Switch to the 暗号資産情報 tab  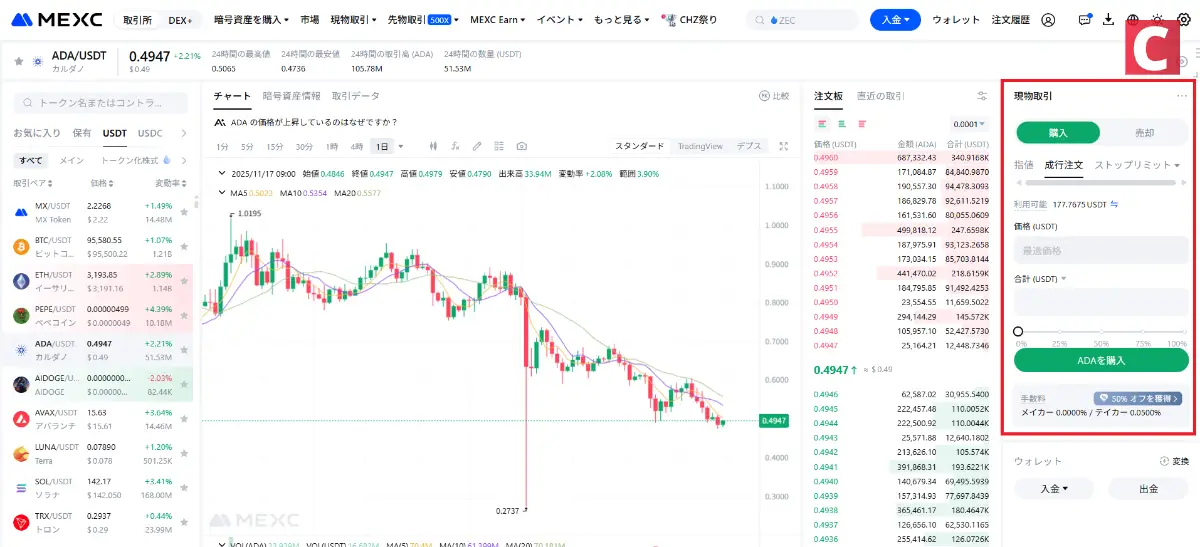(291, 96)
